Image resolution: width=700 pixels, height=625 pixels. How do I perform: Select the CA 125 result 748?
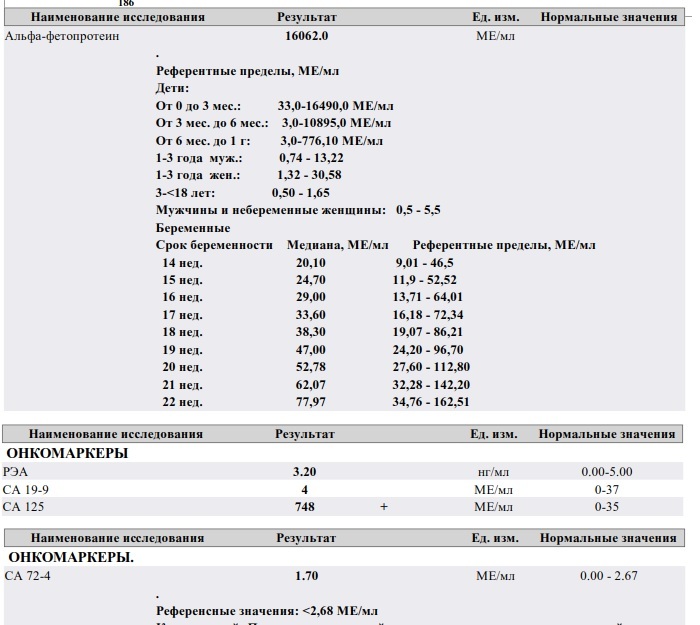pyautogui.click(x=304, y=507)
